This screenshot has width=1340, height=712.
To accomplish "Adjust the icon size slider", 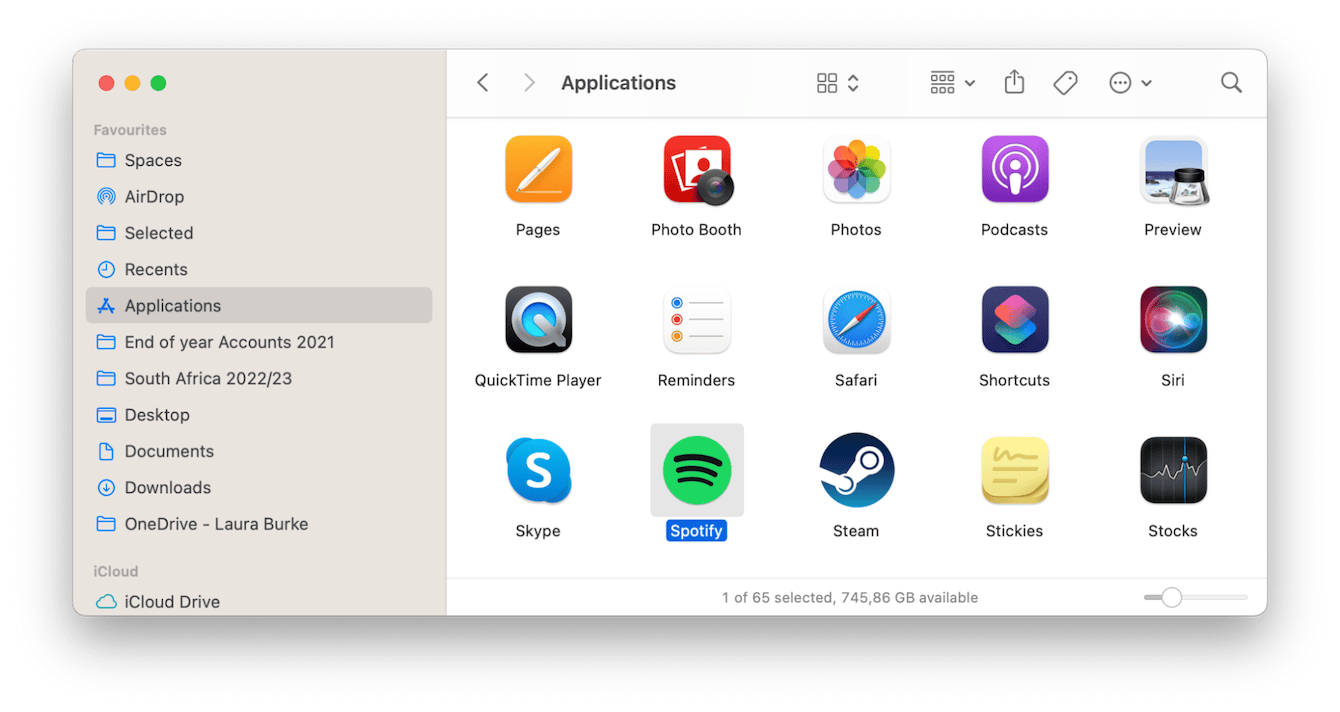I will (1170, 597).
